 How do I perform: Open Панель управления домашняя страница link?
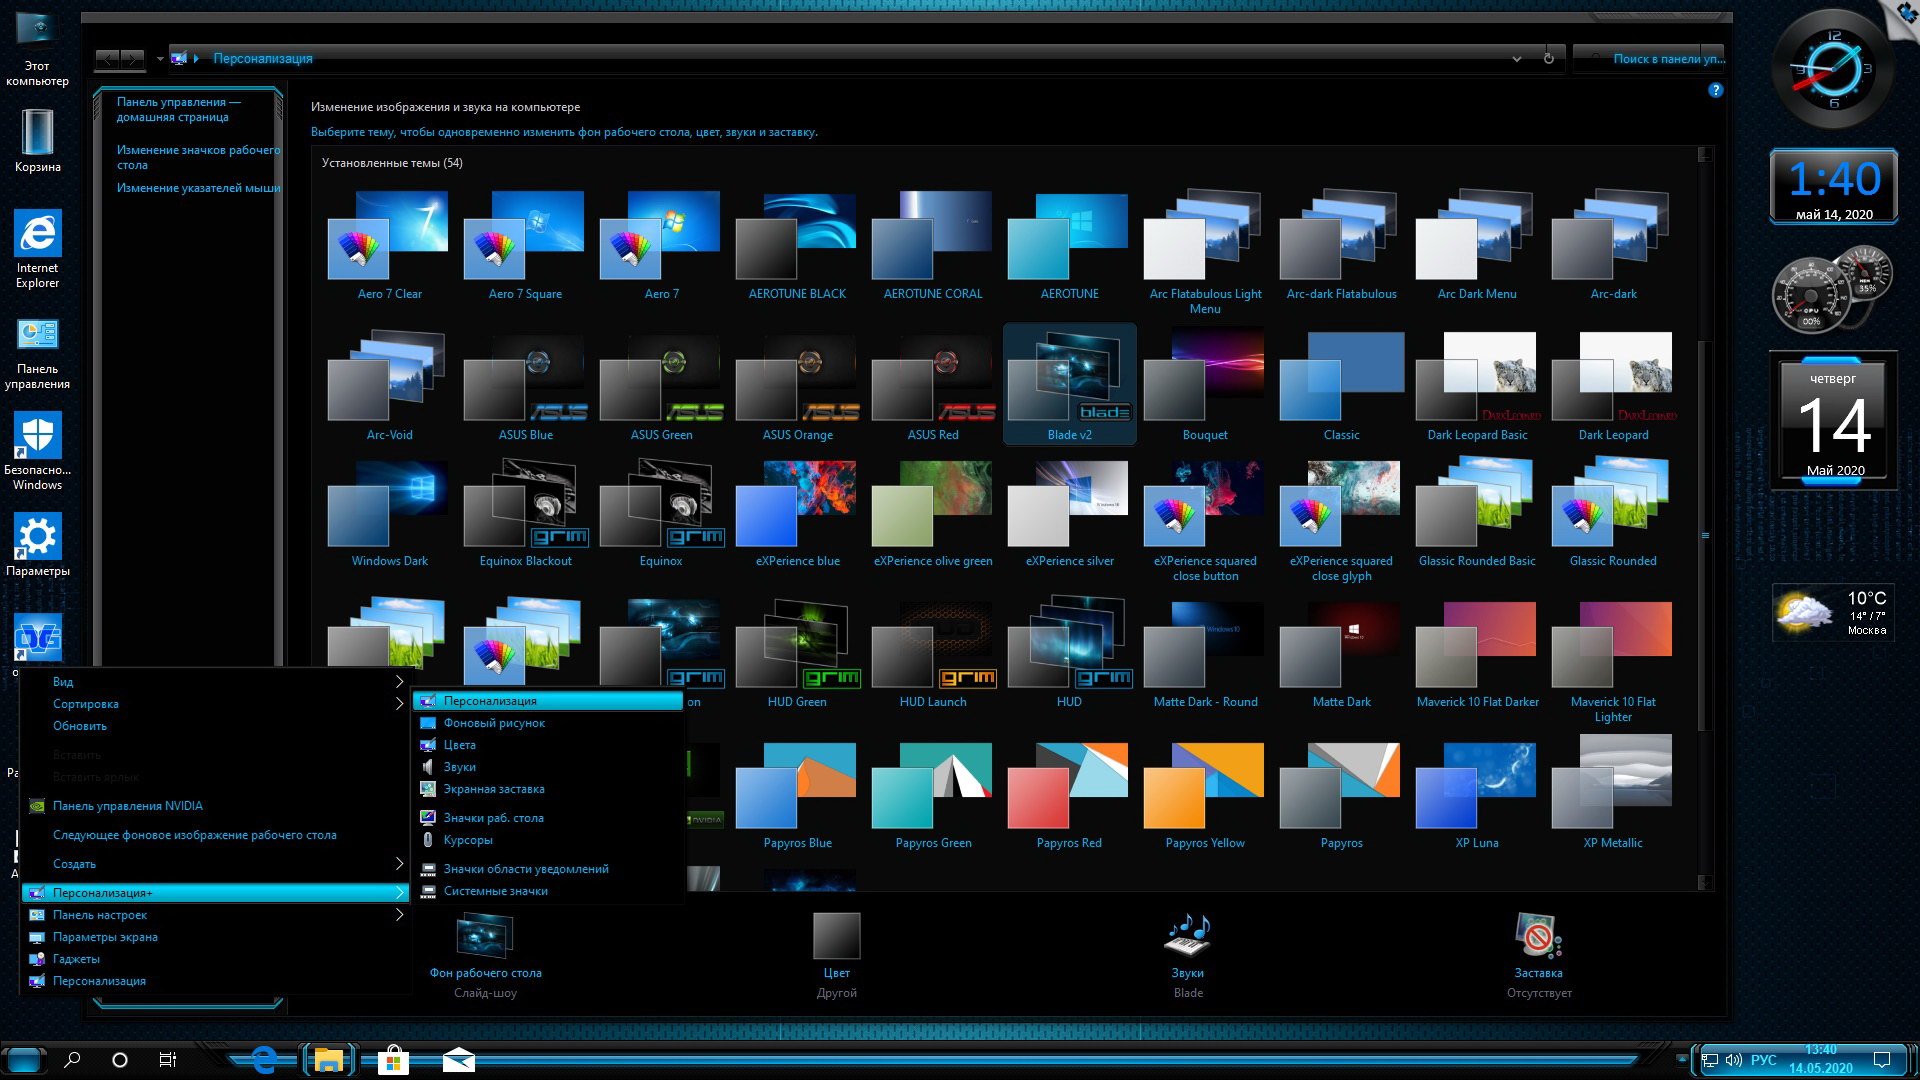point(178,109)
